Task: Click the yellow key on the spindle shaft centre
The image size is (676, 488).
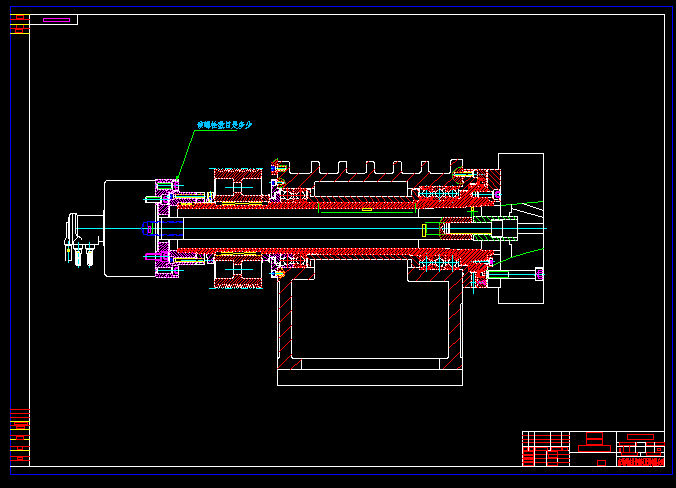Action: click(367, 210)
